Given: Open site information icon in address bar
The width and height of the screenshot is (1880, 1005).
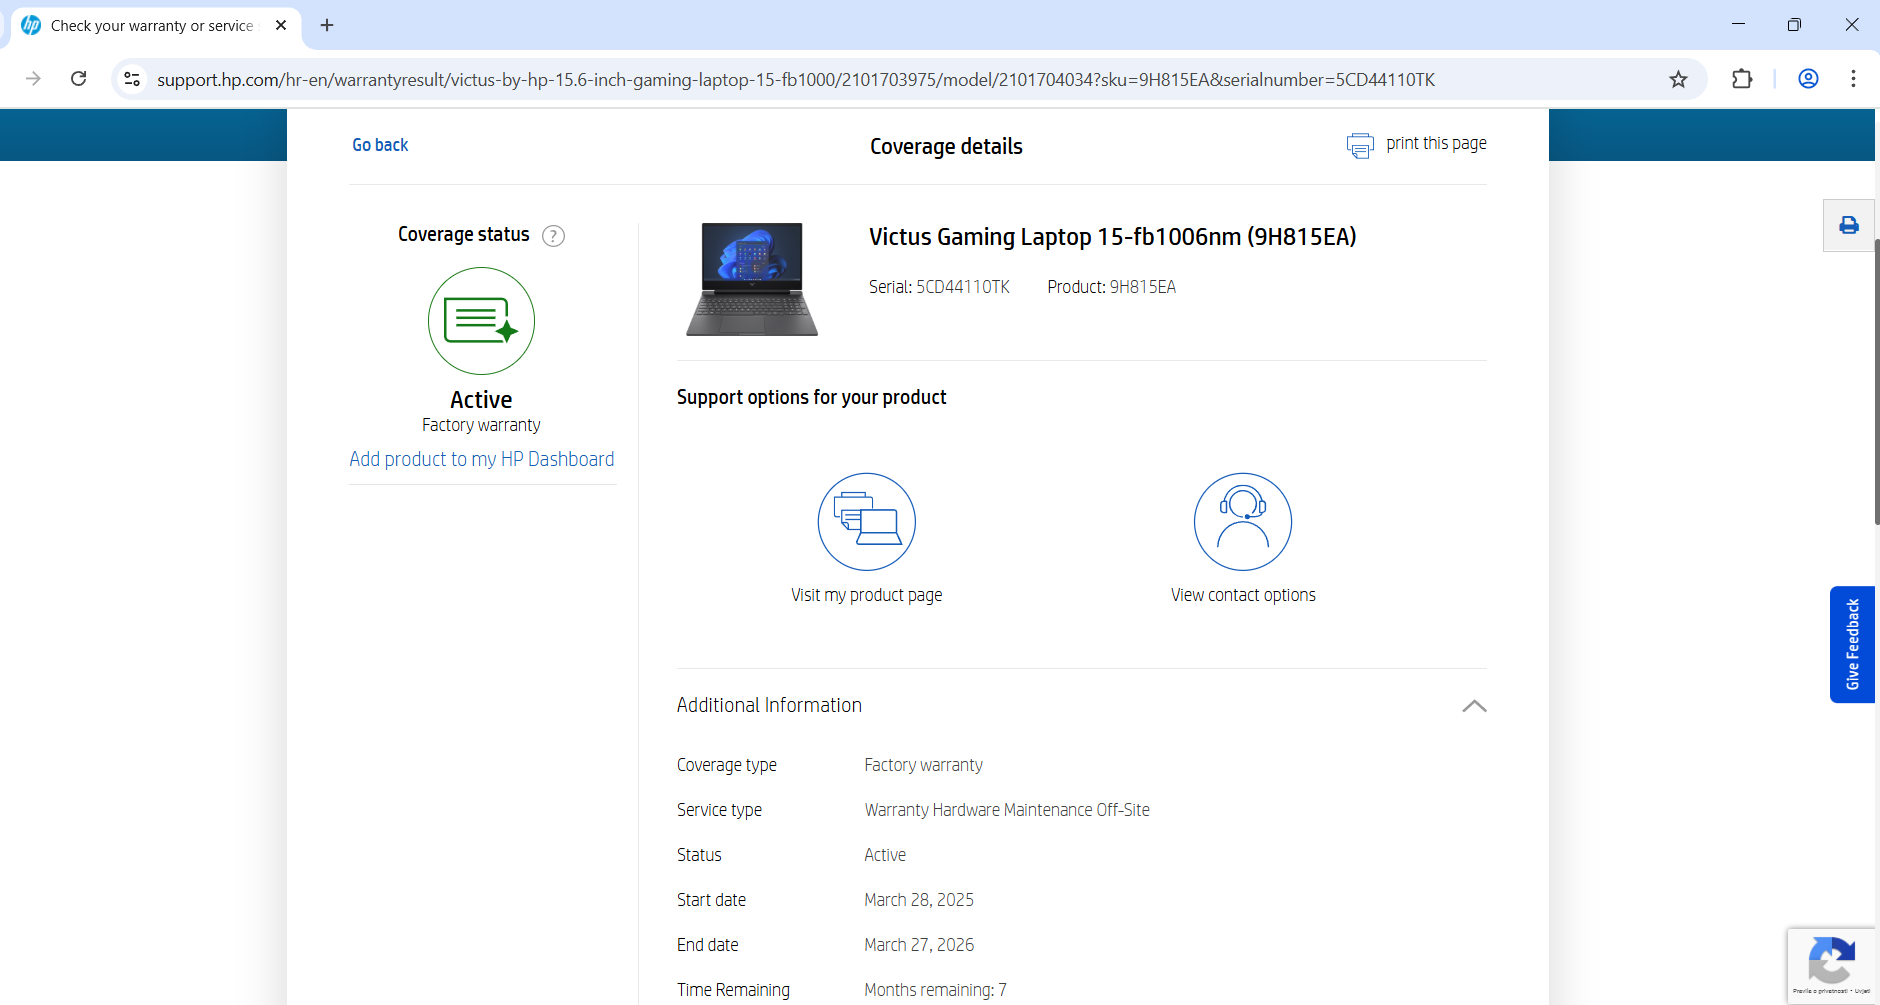Looking at the screenshot, I should coord(132,79).
